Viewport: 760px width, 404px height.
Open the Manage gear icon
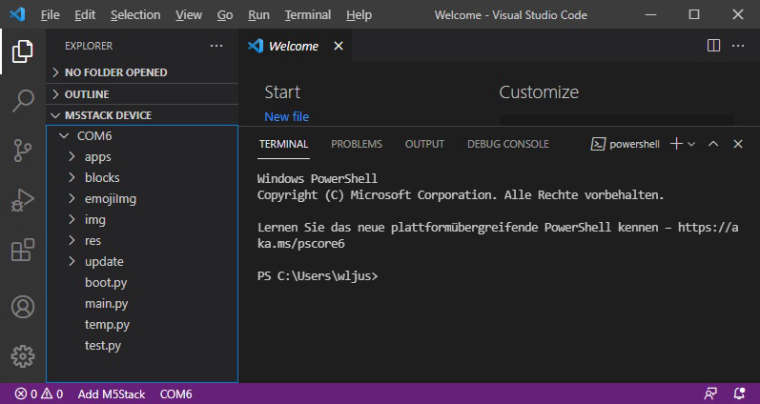pos(22,357)
